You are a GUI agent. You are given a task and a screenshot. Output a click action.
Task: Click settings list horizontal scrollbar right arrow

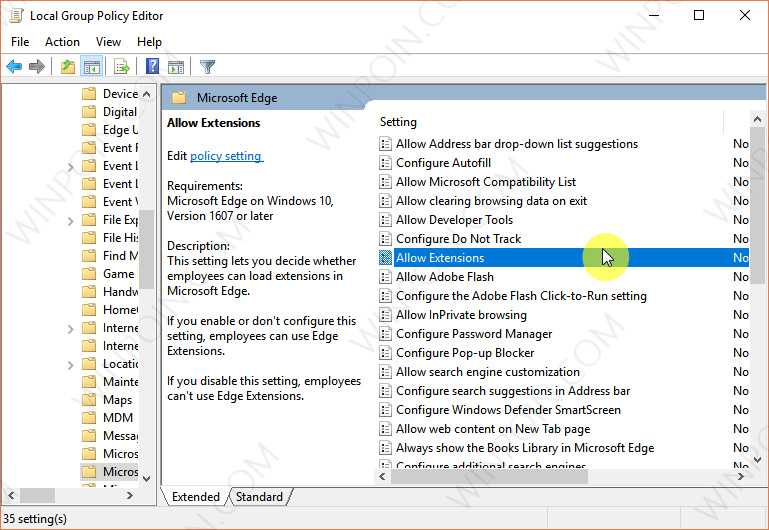(x=741, y=477)
